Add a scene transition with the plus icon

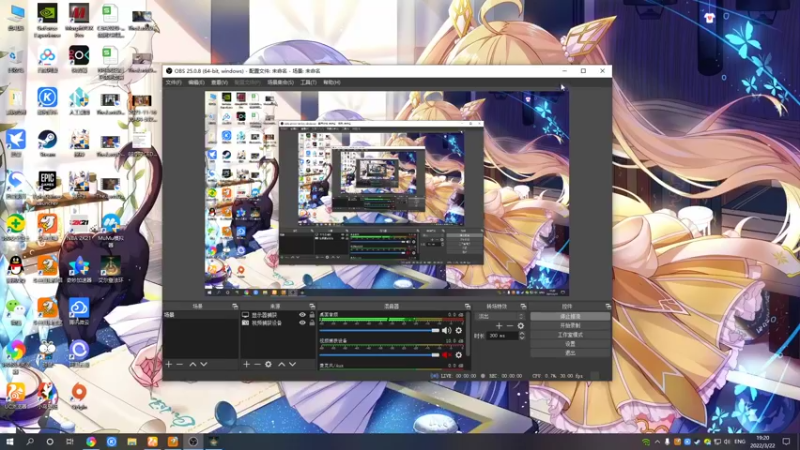pos(499,326)
